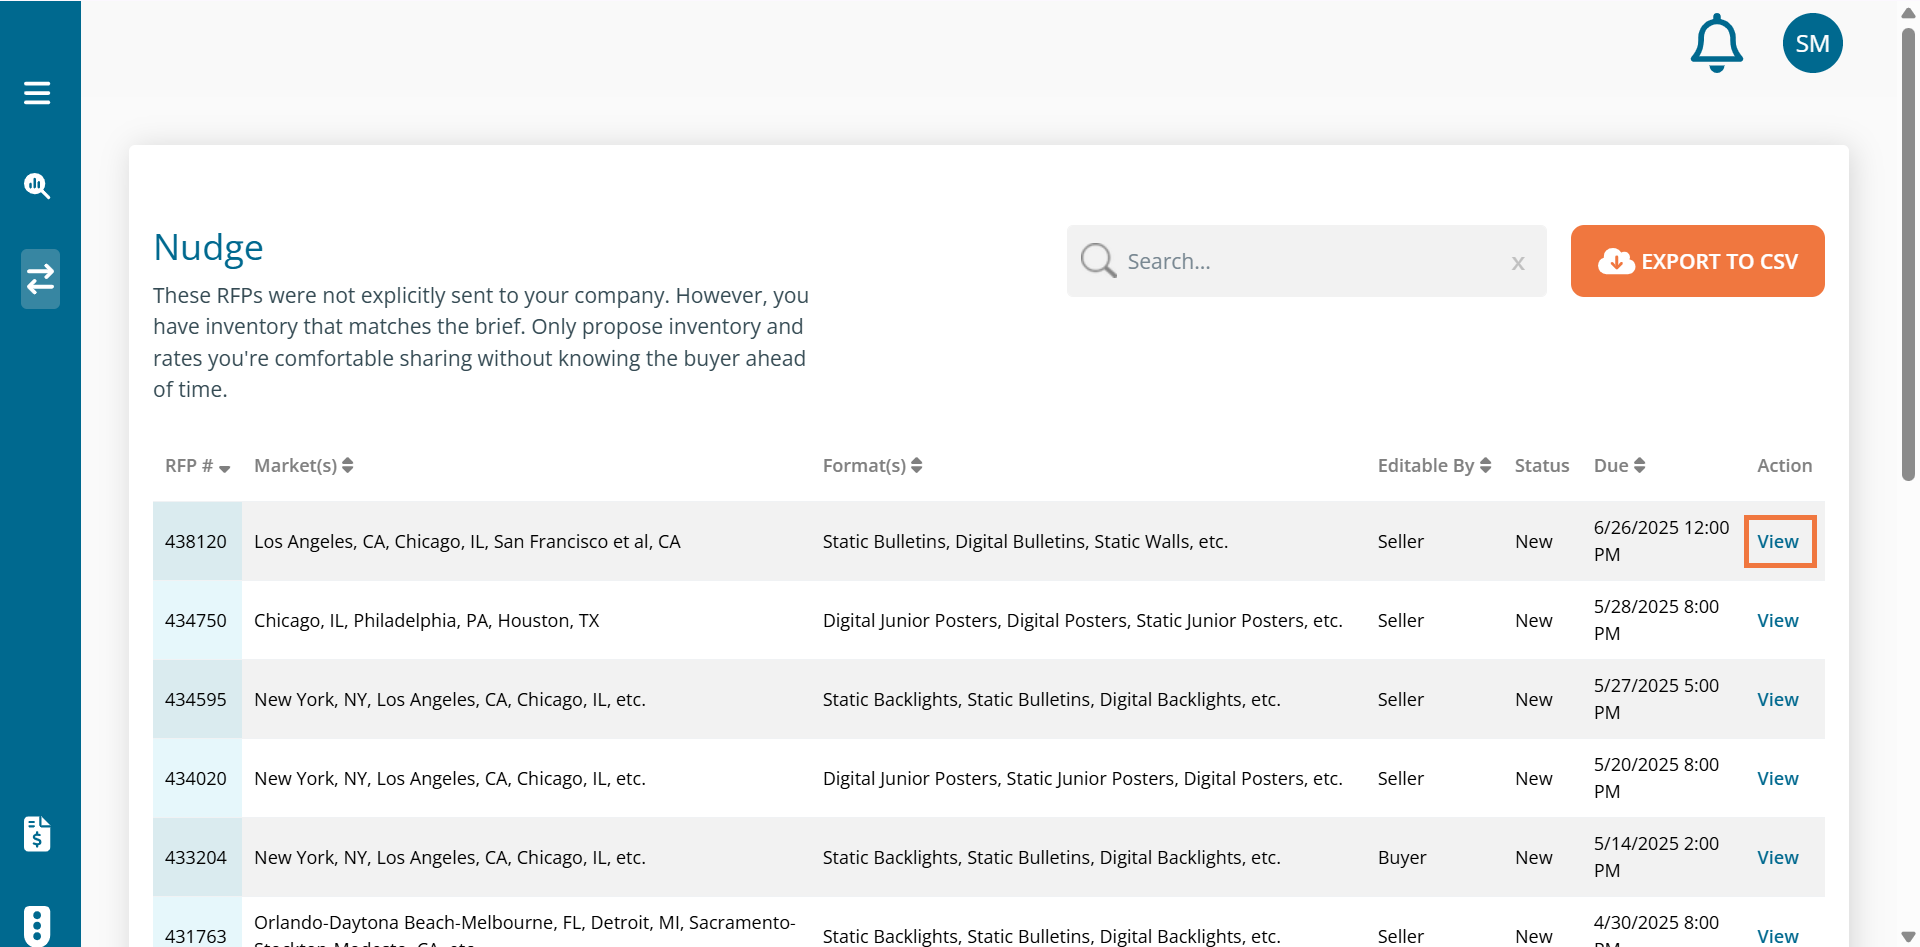The height and width of the screenshot is (947, 1920).
Task: Sort table by Market(s) column
Action: [x=303, y=466]
